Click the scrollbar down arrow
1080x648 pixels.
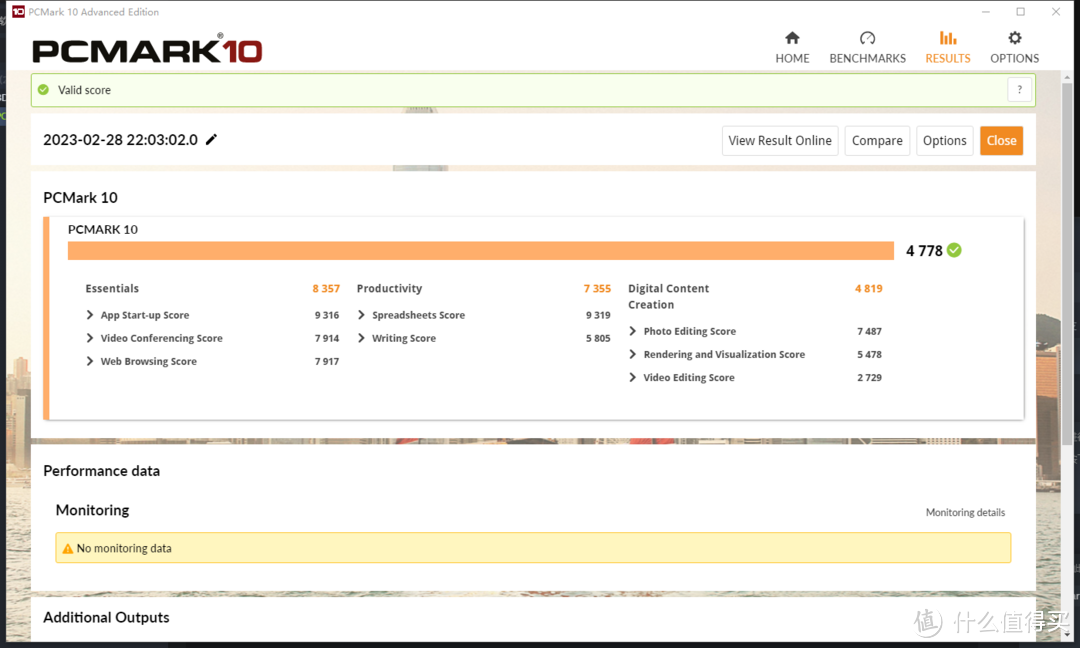tap(1068, 635)
